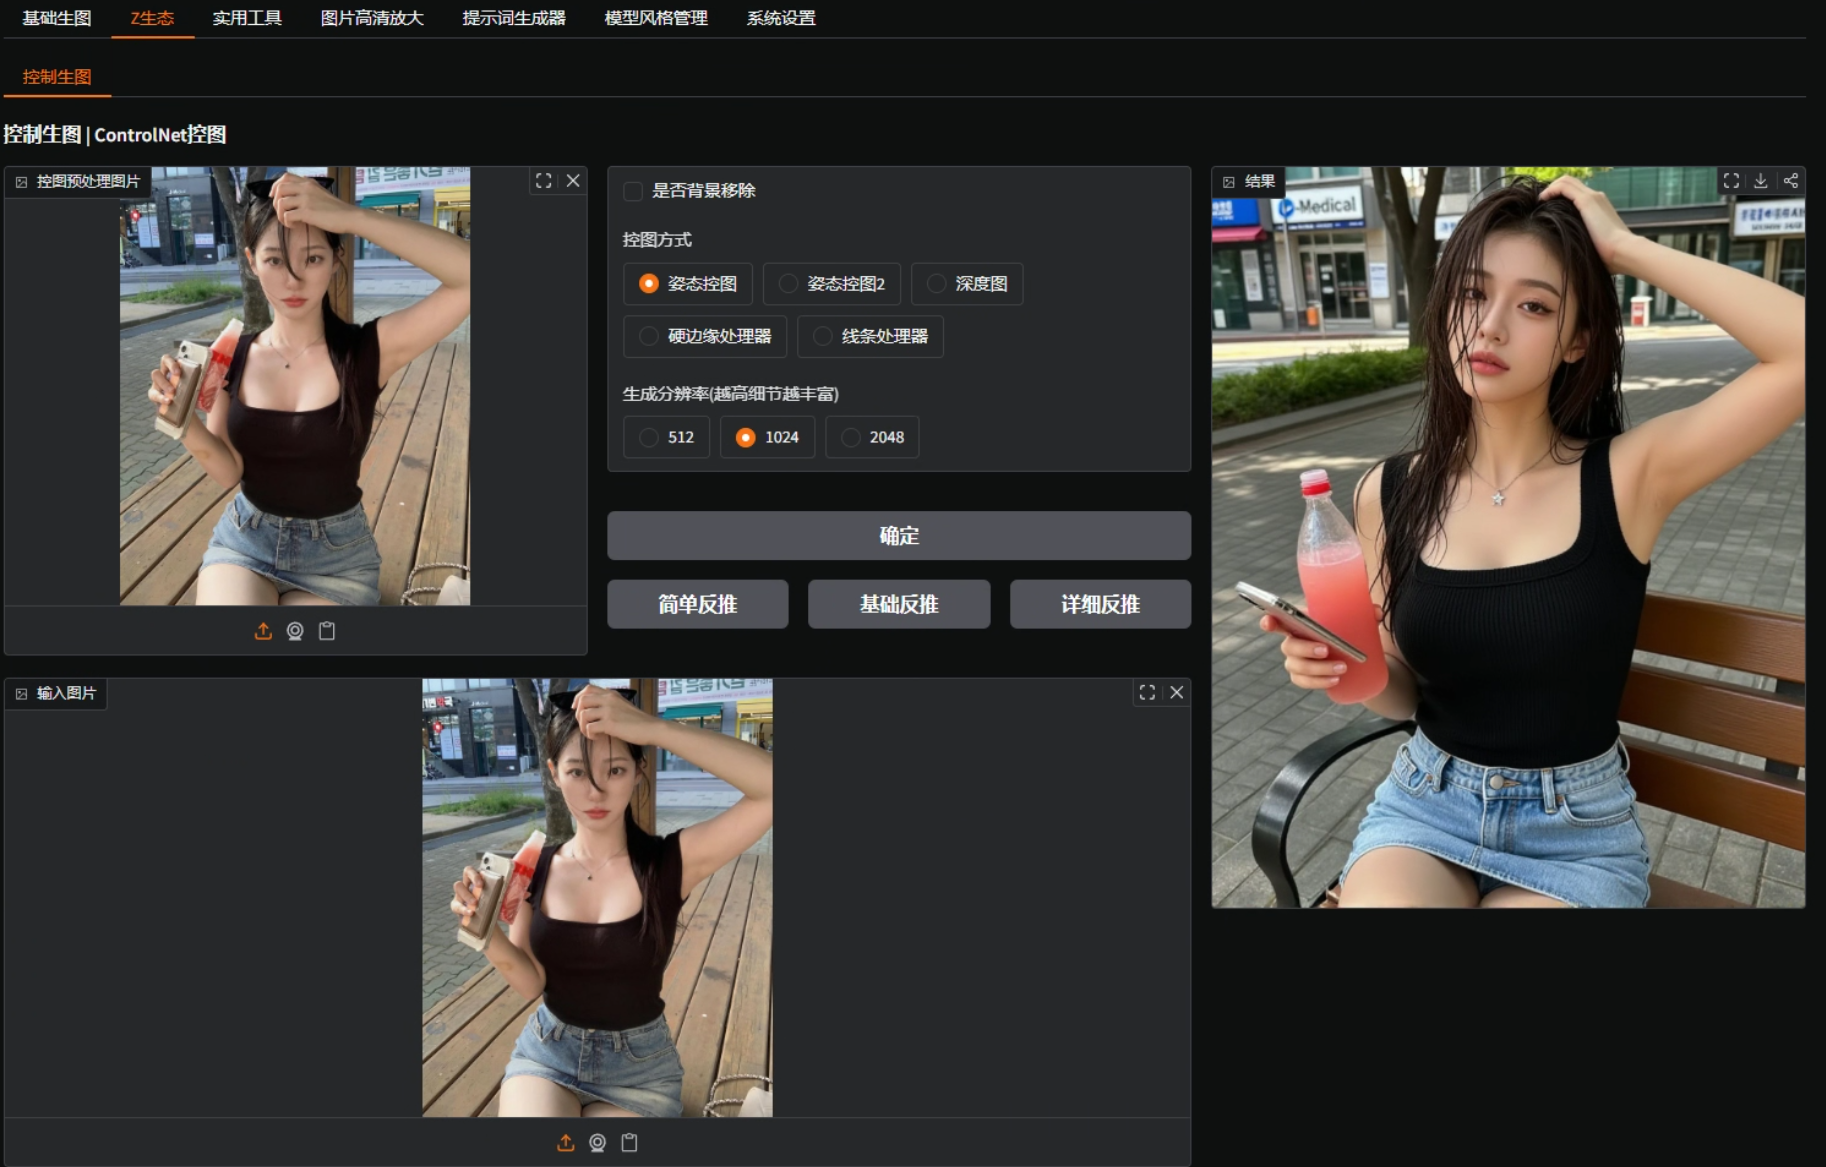
Task: View result image in fullscreen
Action: pyautogui.click(x=1731, y=181)
